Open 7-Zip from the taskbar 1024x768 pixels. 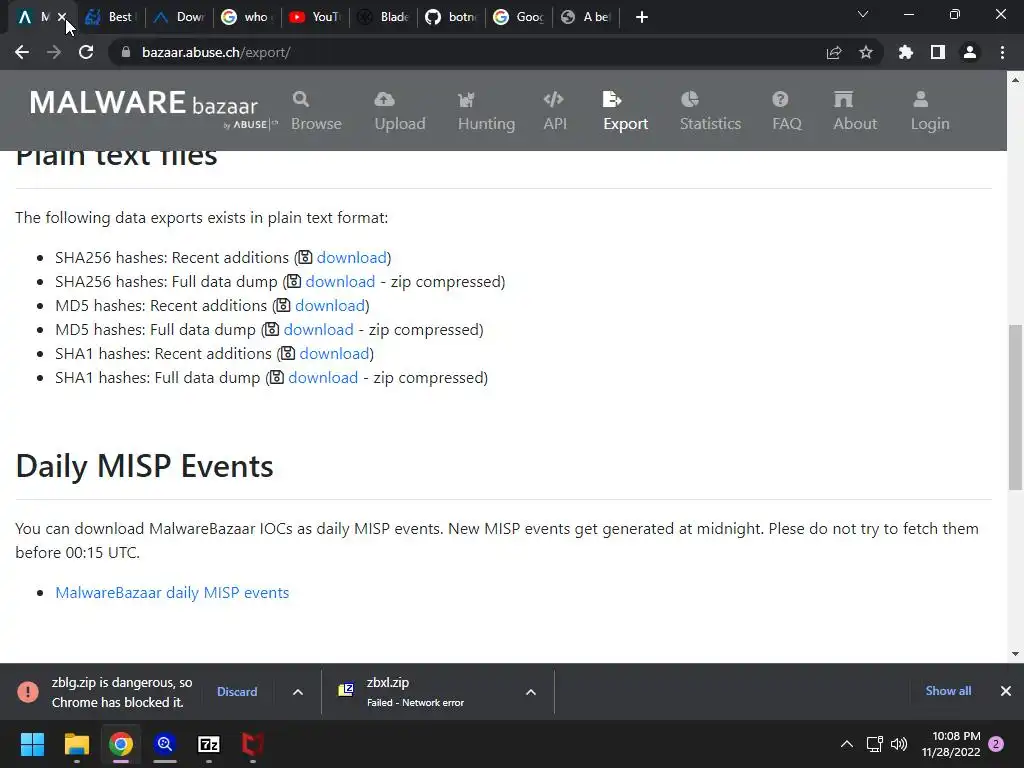coord(209,744)
